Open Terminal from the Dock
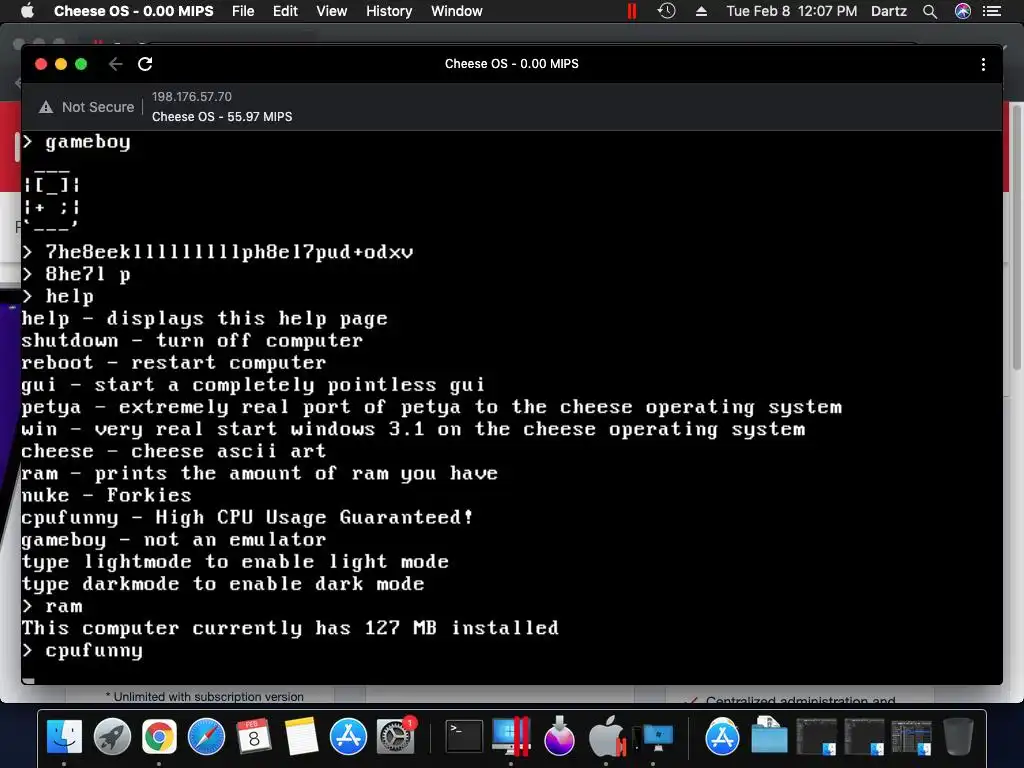The image size is (1024, 768). pos(464,737)
